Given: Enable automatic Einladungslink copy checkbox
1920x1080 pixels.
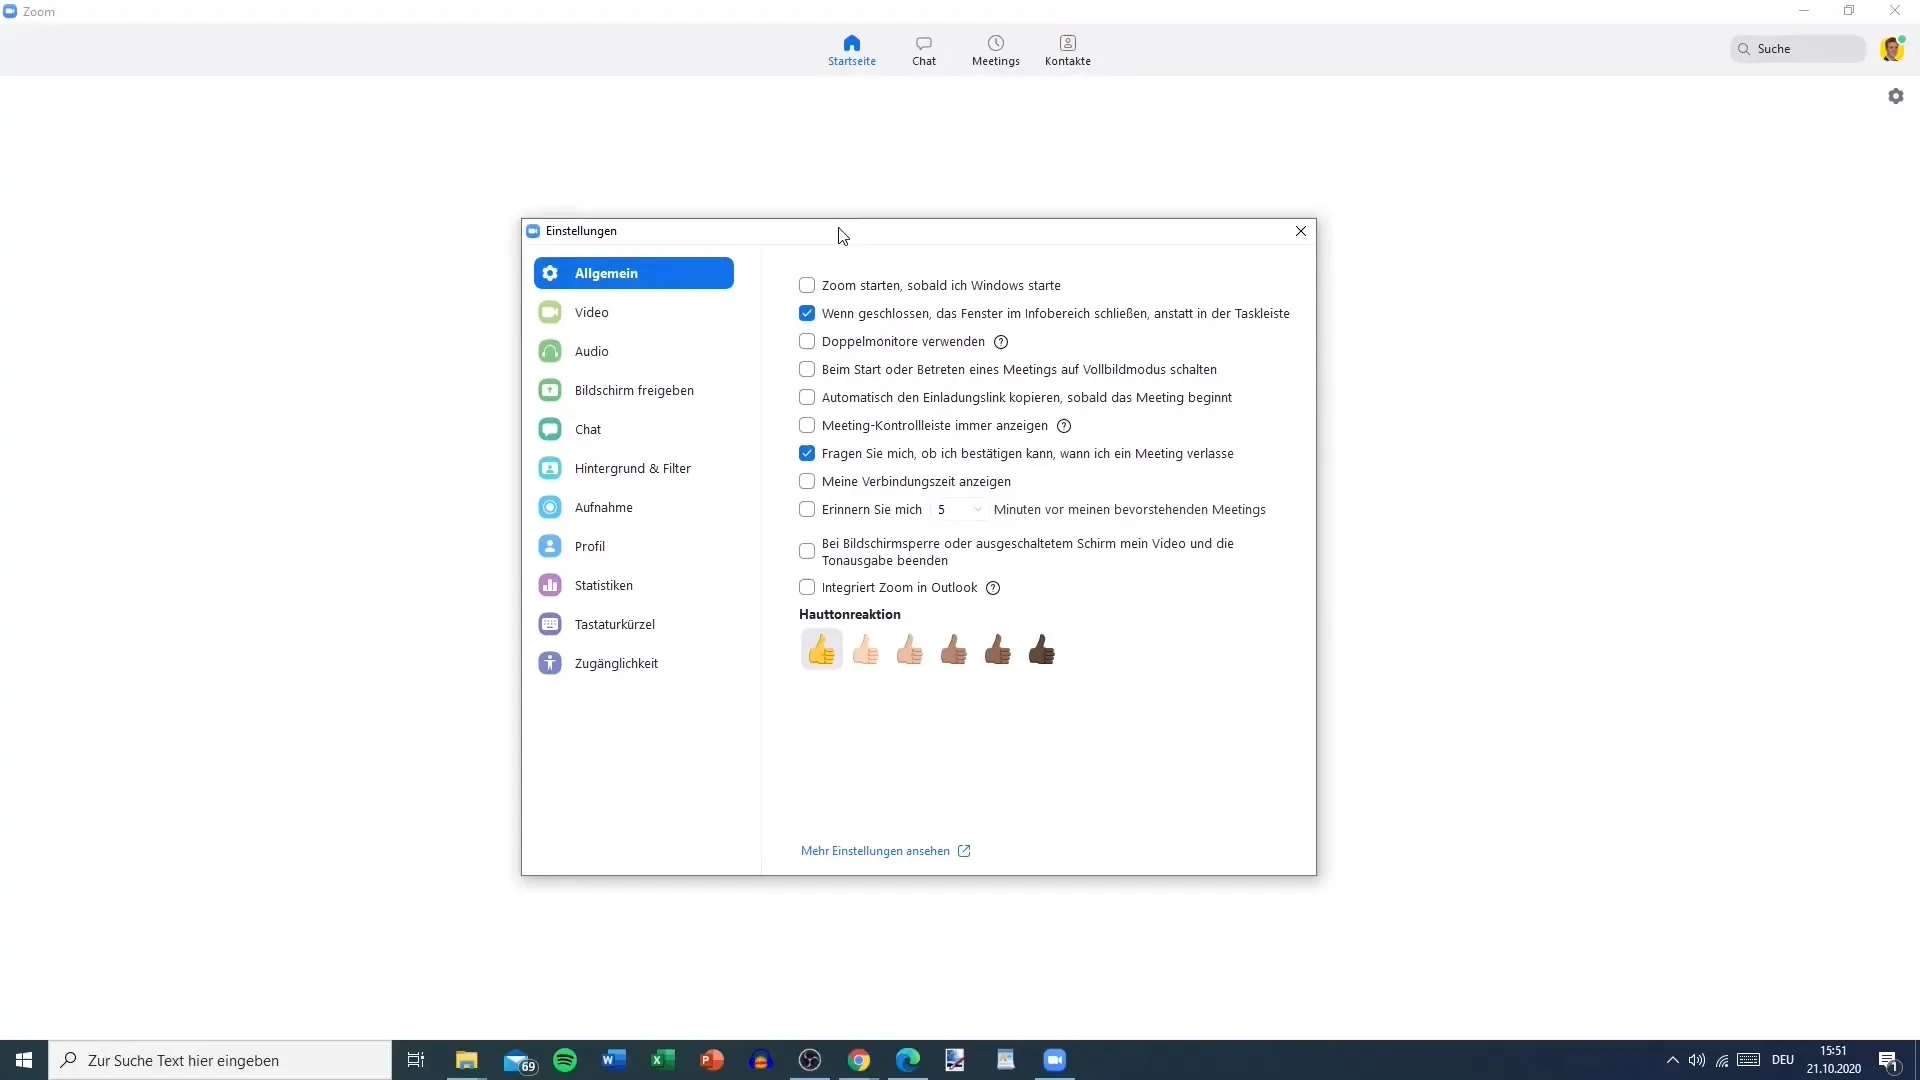Looking at the screenshot, I should [x=807, y=397].
